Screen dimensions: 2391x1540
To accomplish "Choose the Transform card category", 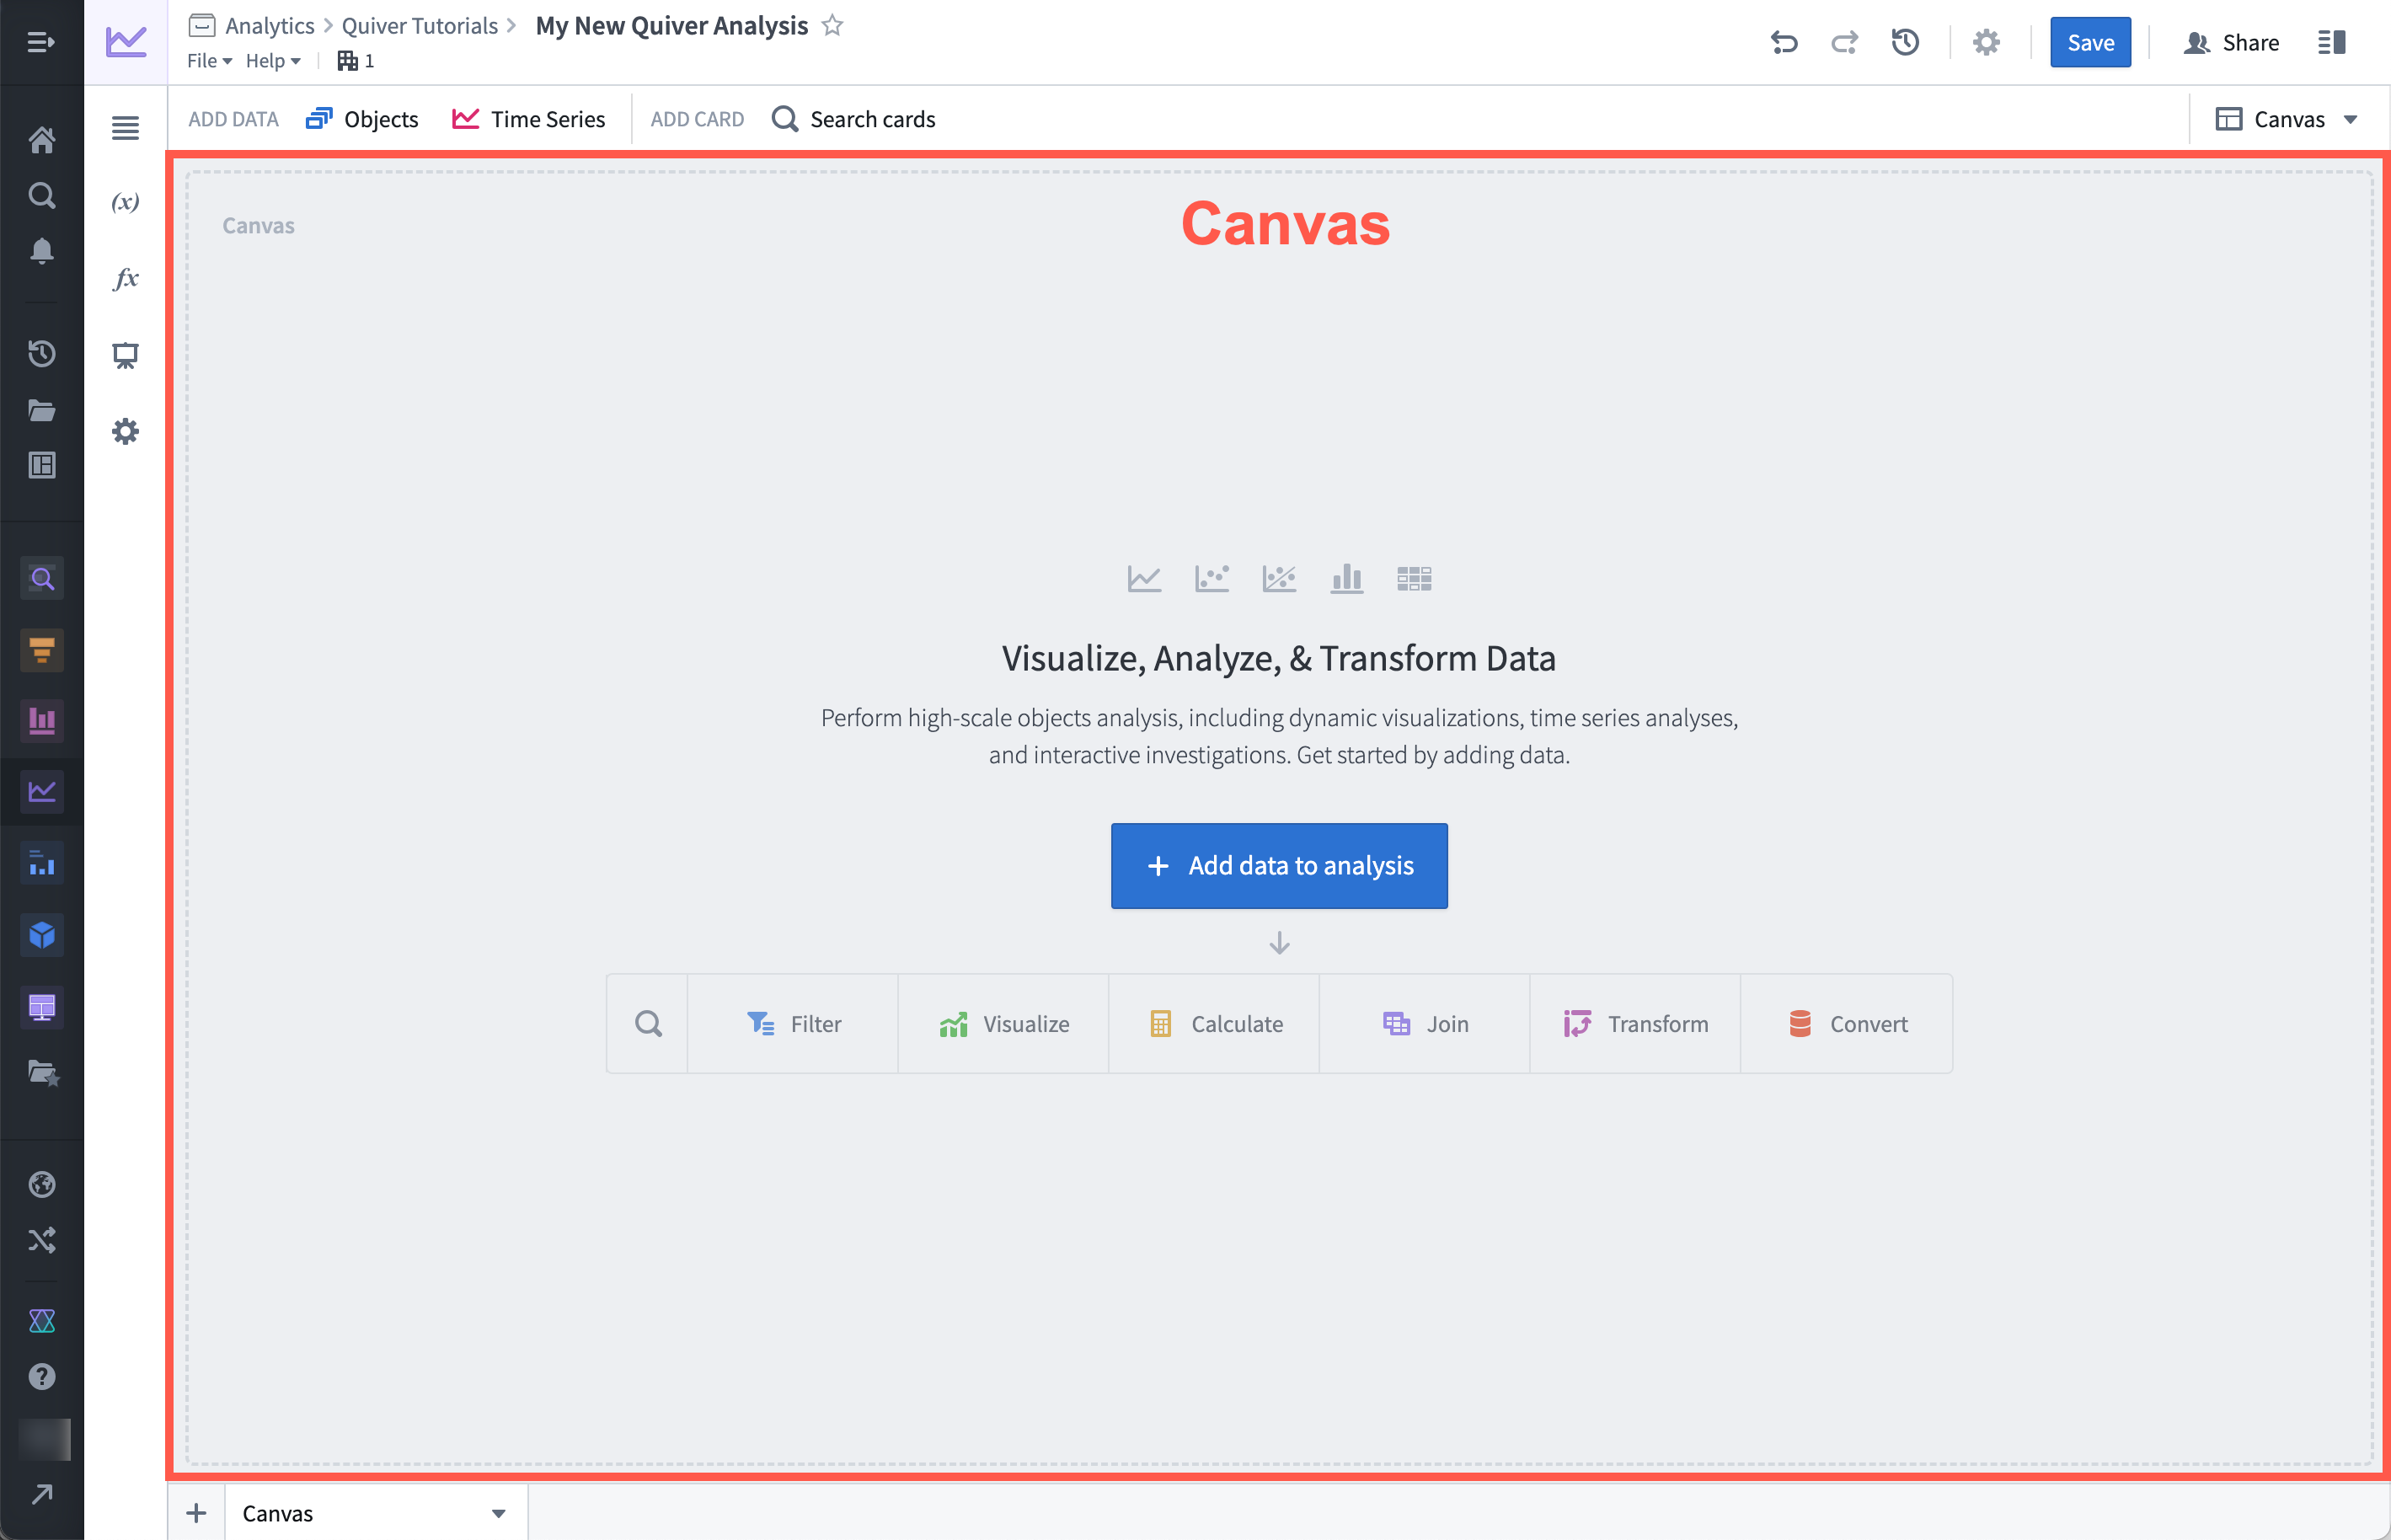I will click(1636, 1024).
